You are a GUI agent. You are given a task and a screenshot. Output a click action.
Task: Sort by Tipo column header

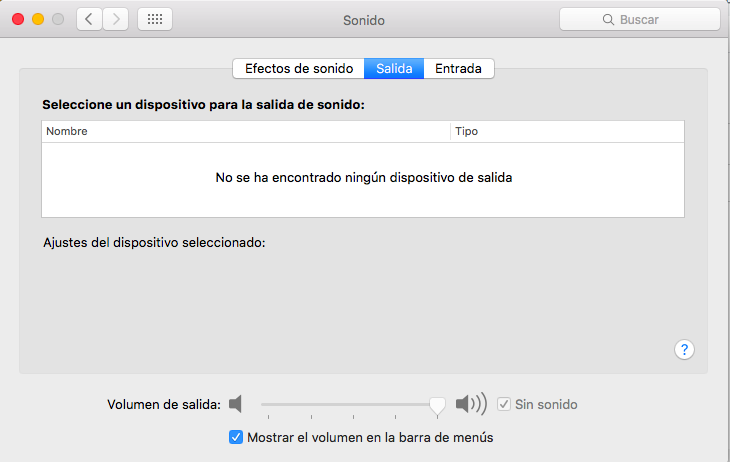click(x=567, y=131)
